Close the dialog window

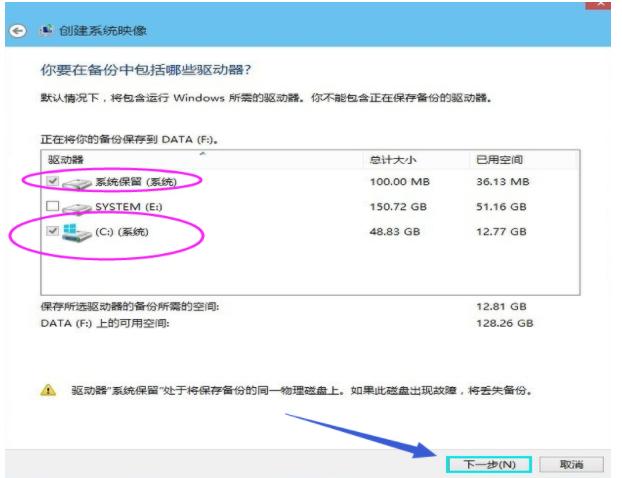[598, 4]
